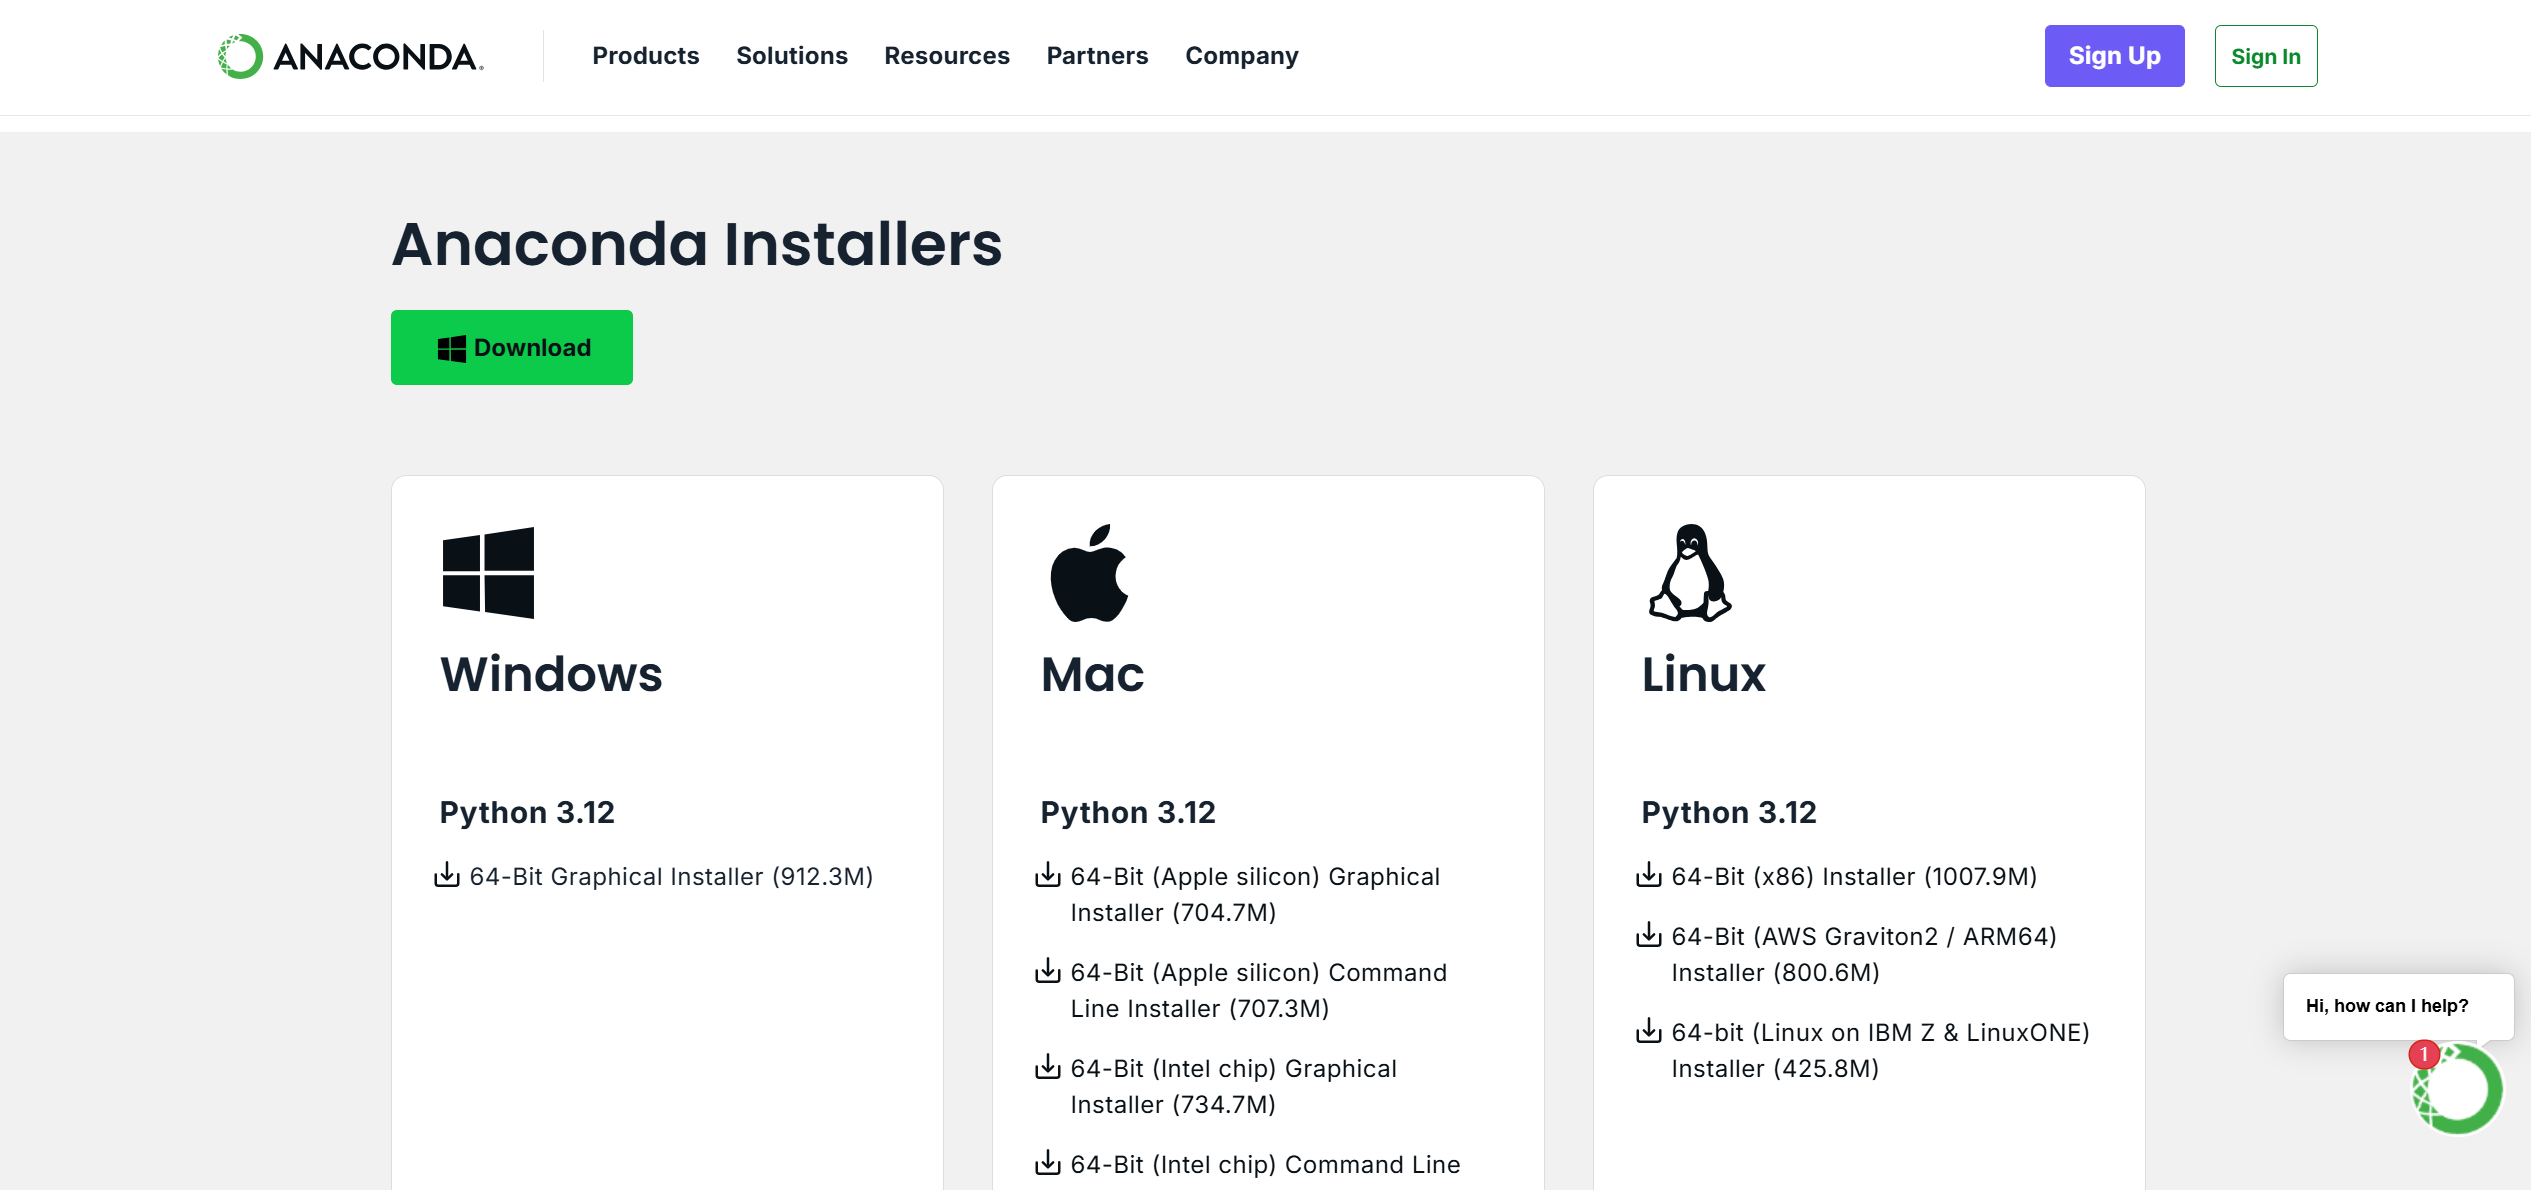The image size is (2531, 1190).
Task: Click the Apple logo icon in Mac card
Action: click(1089, 573)
